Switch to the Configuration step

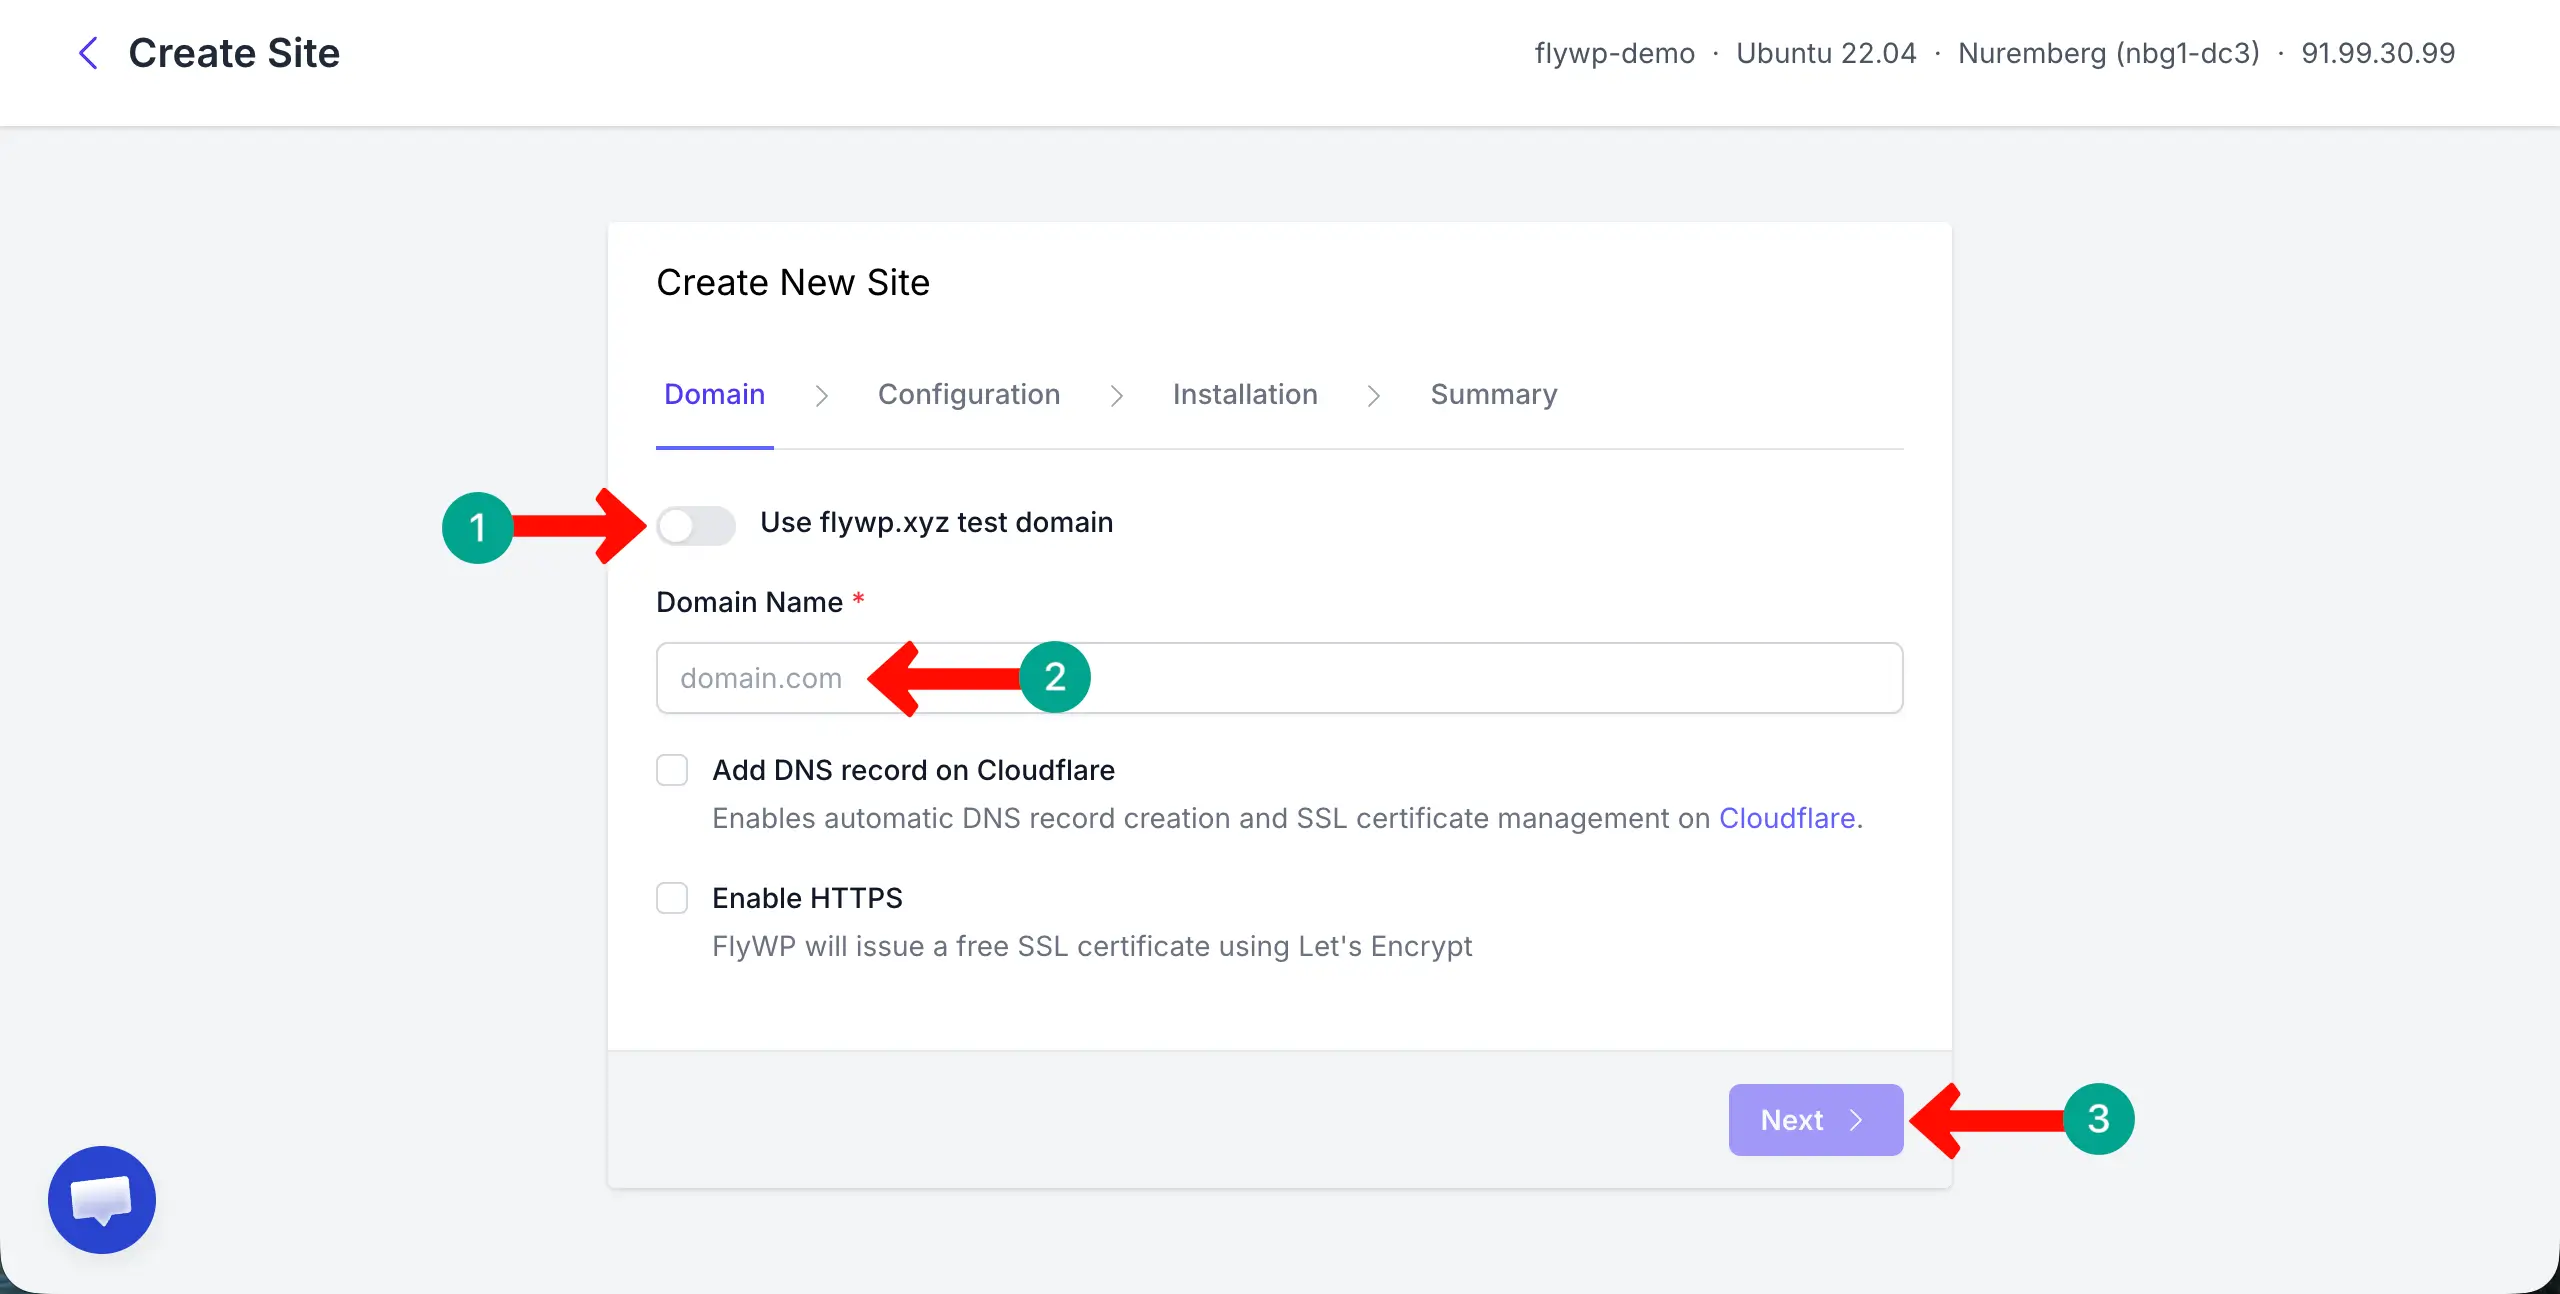[969, 394]
